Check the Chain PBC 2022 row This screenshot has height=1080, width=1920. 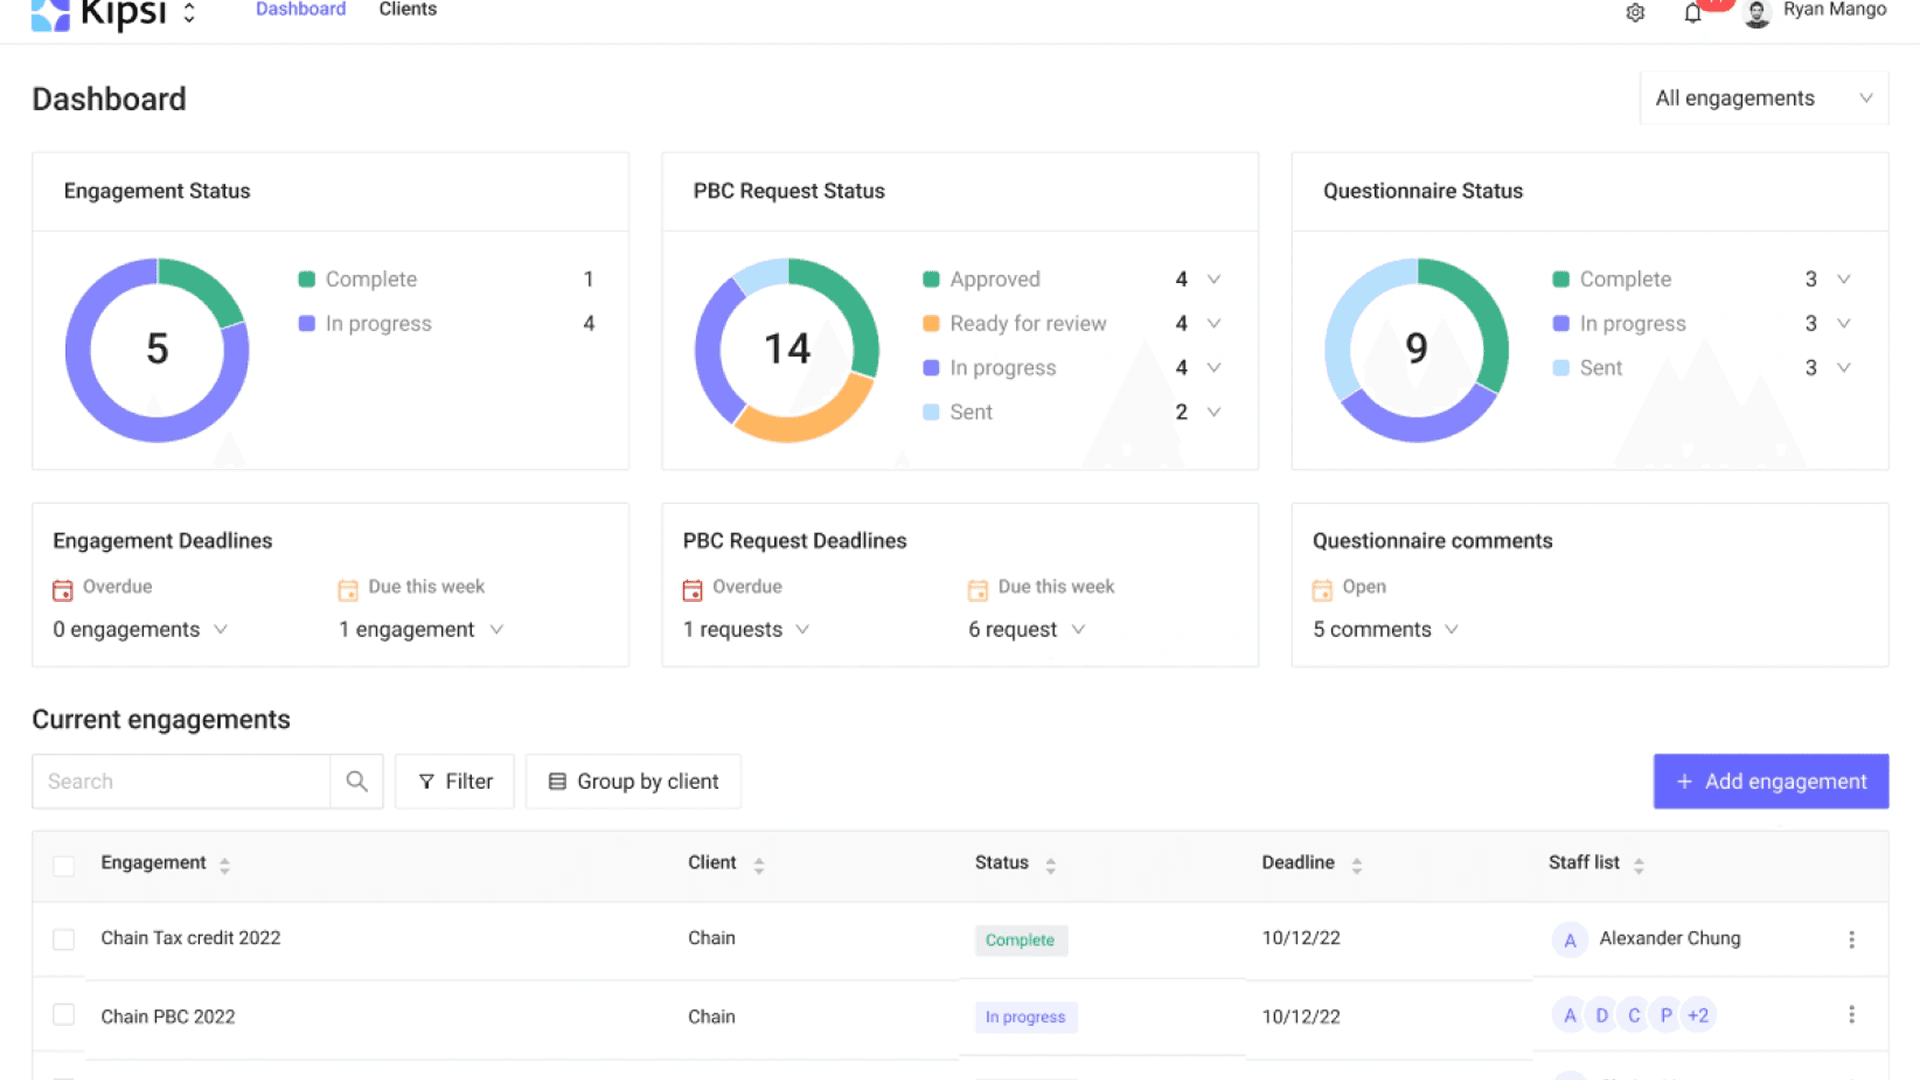click(x=64, y=1015)
